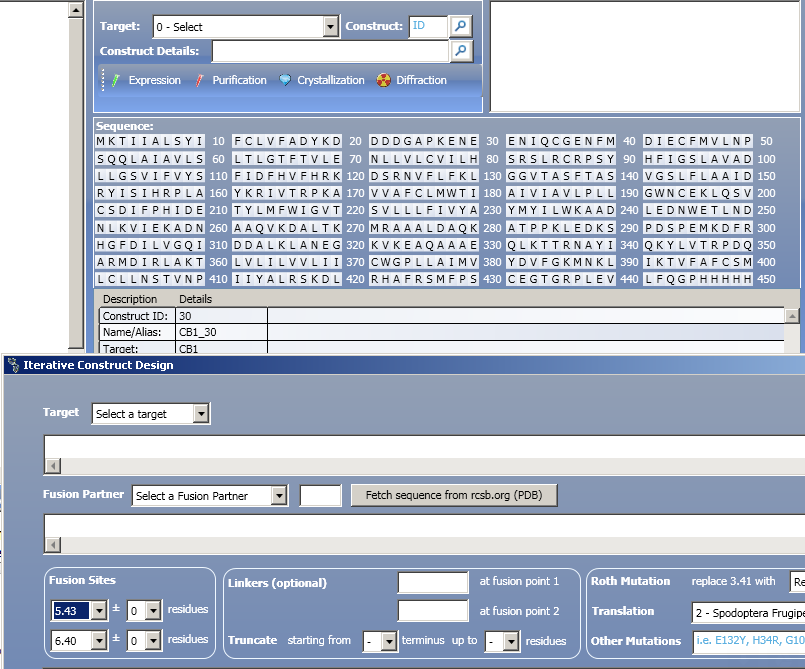Select the Target value CB1 cell
Image resolution: width=805 pixels, height=669 pixels.
click(x=221, y=348)
